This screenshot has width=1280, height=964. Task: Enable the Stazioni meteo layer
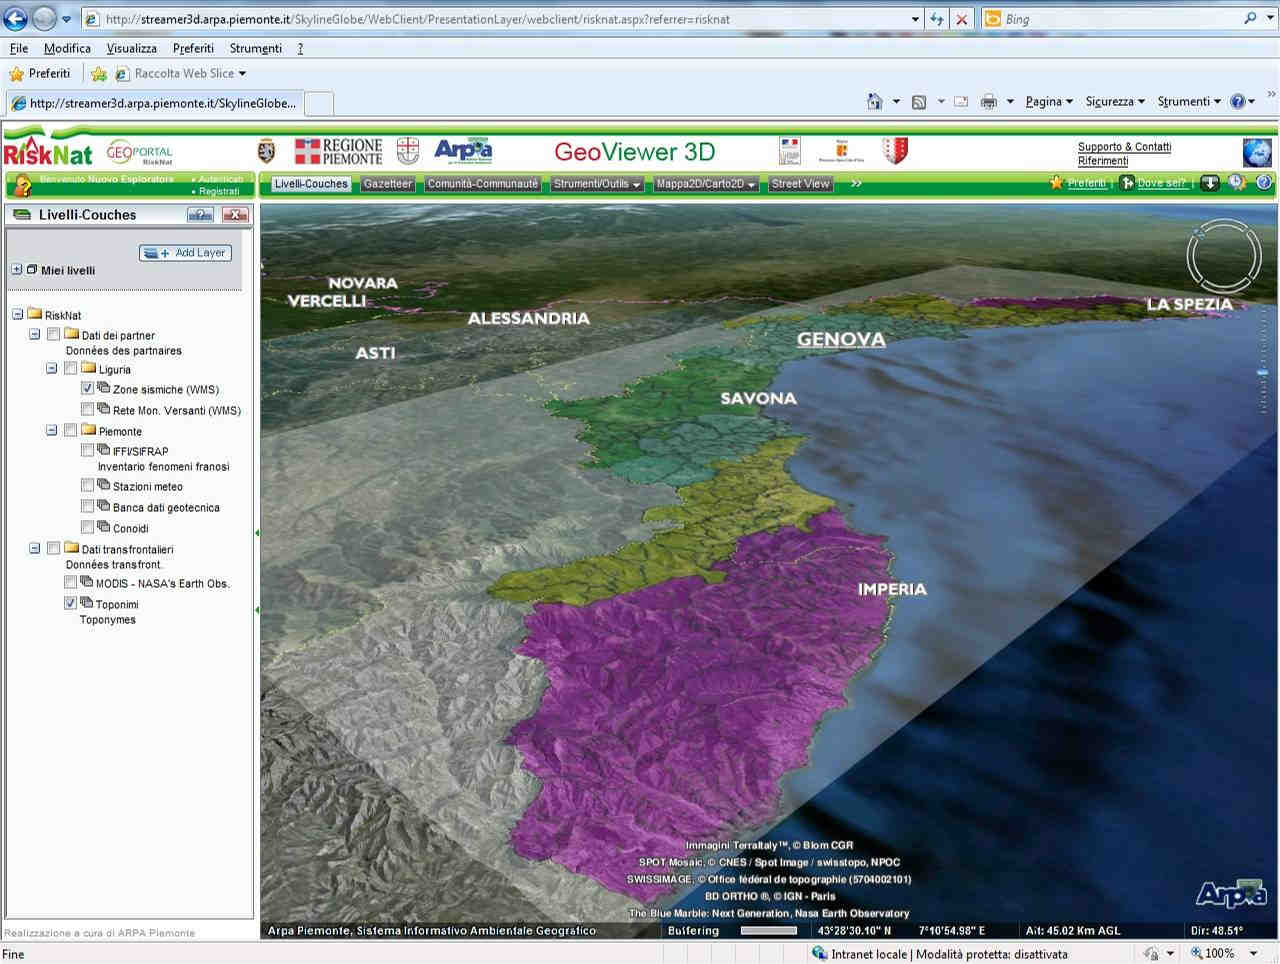pyautogui.click(x=88, y=485)
